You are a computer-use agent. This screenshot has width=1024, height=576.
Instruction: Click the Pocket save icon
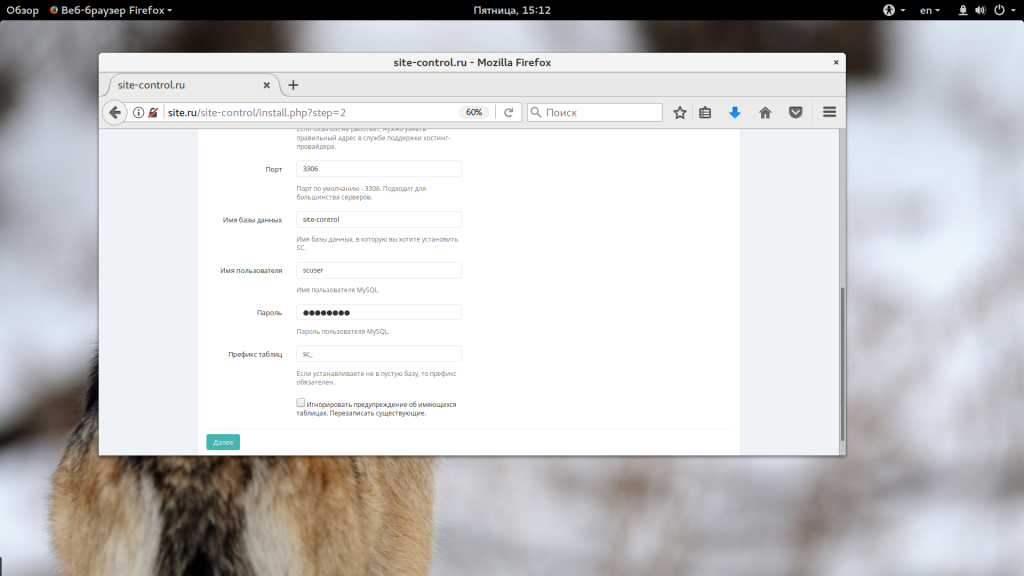coord(796,113)
